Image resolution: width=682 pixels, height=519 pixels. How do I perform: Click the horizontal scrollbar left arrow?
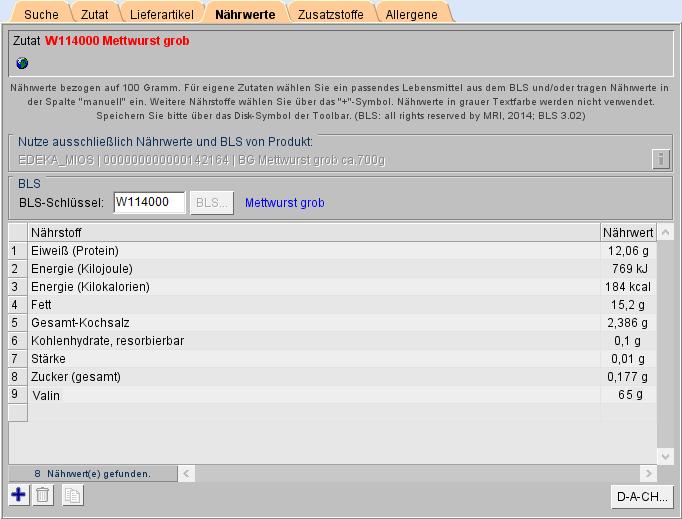[x=186, y=473]
